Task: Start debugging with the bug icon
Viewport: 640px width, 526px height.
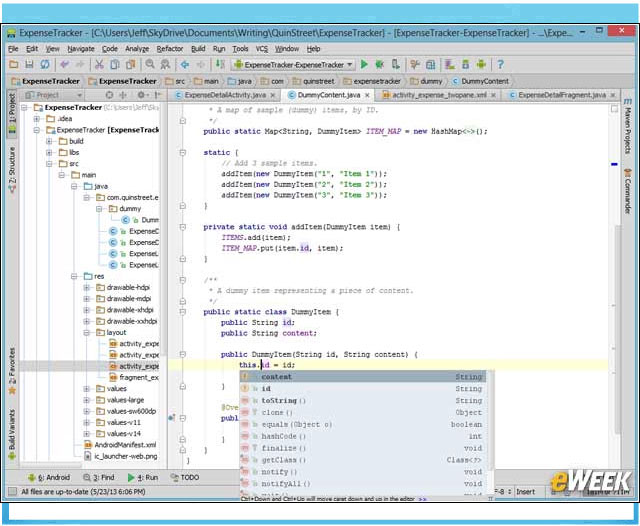Action: point(380,64)
